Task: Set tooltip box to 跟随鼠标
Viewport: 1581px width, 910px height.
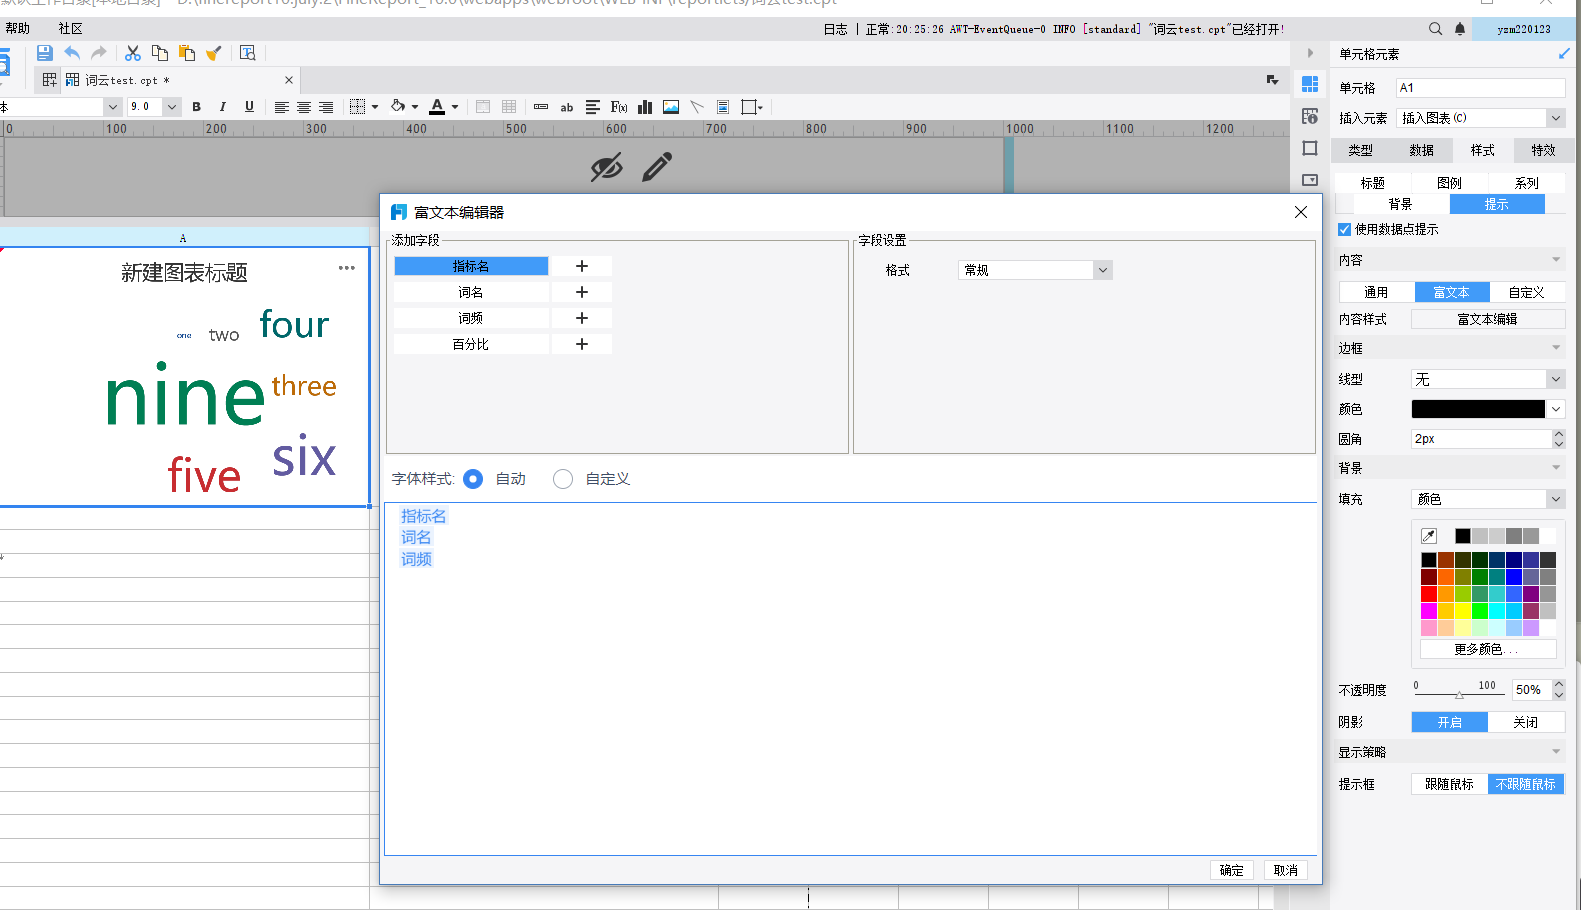Action: coord(1450,784)
